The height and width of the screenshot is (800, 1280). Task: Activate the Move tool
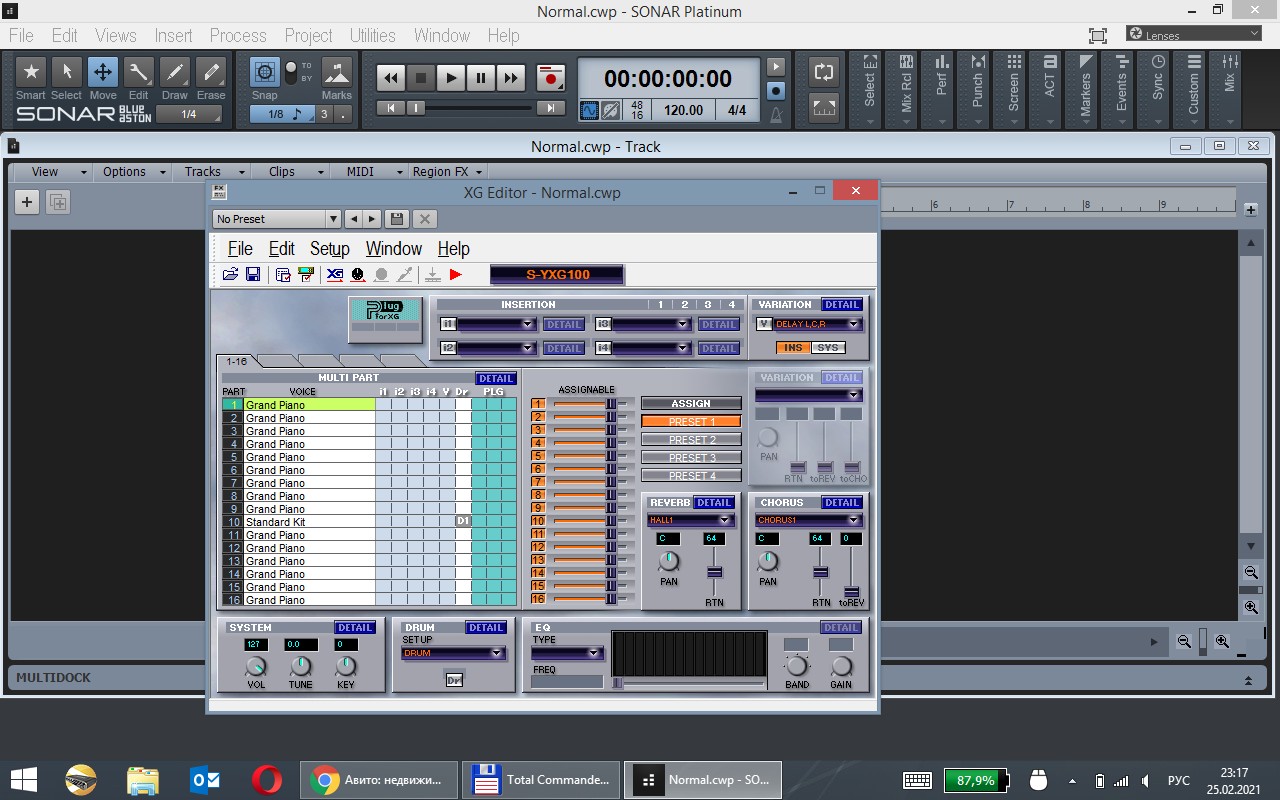103,72
